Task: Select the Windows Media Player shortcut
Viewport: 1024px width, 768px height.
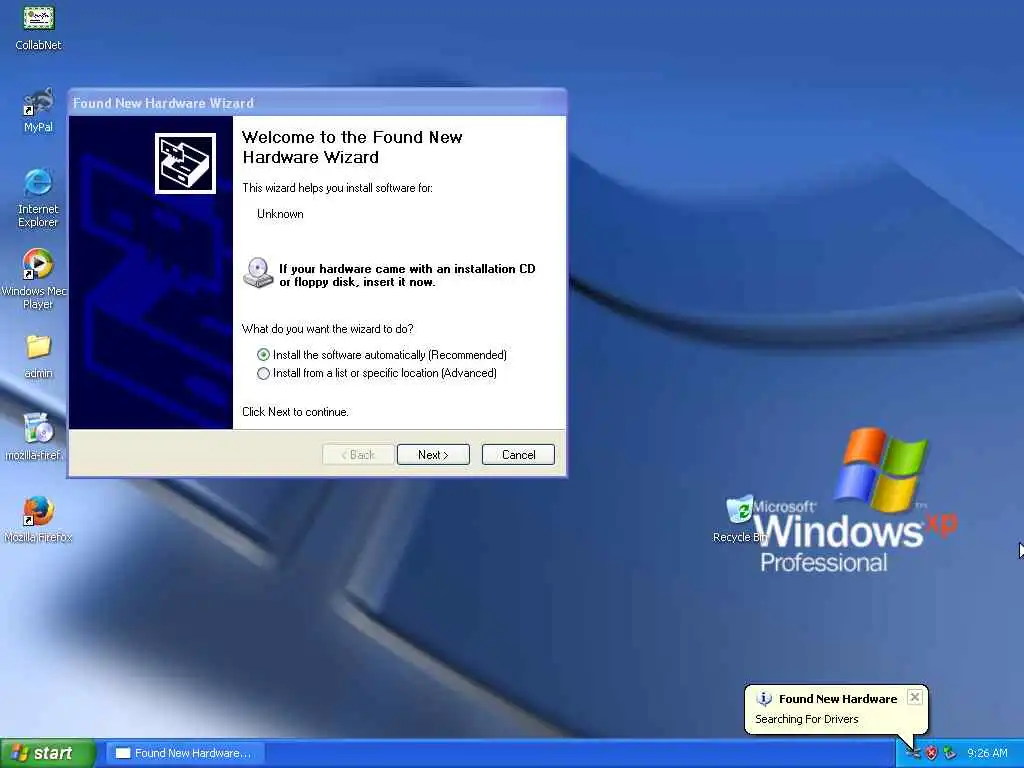Action: pos(37,279)
